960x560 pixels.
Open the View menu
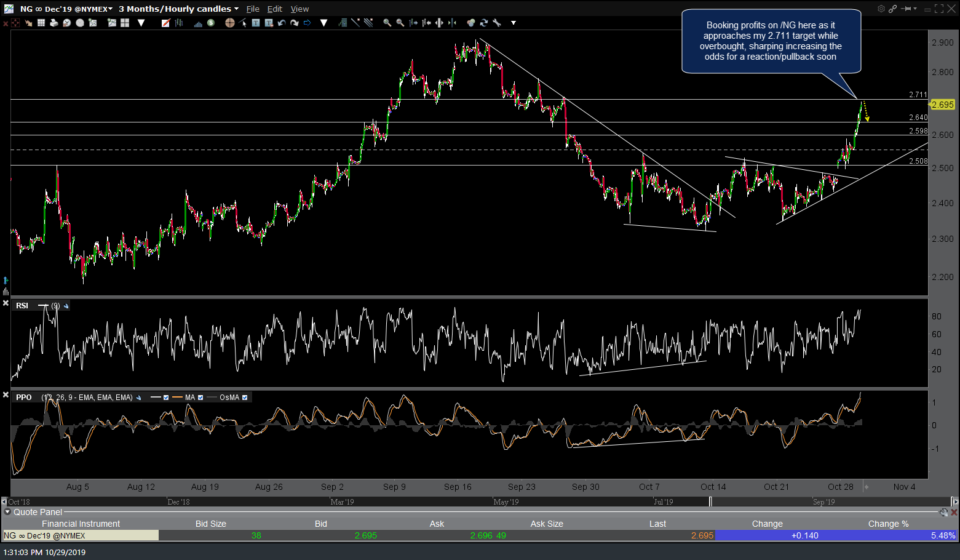tap(300, 8)
